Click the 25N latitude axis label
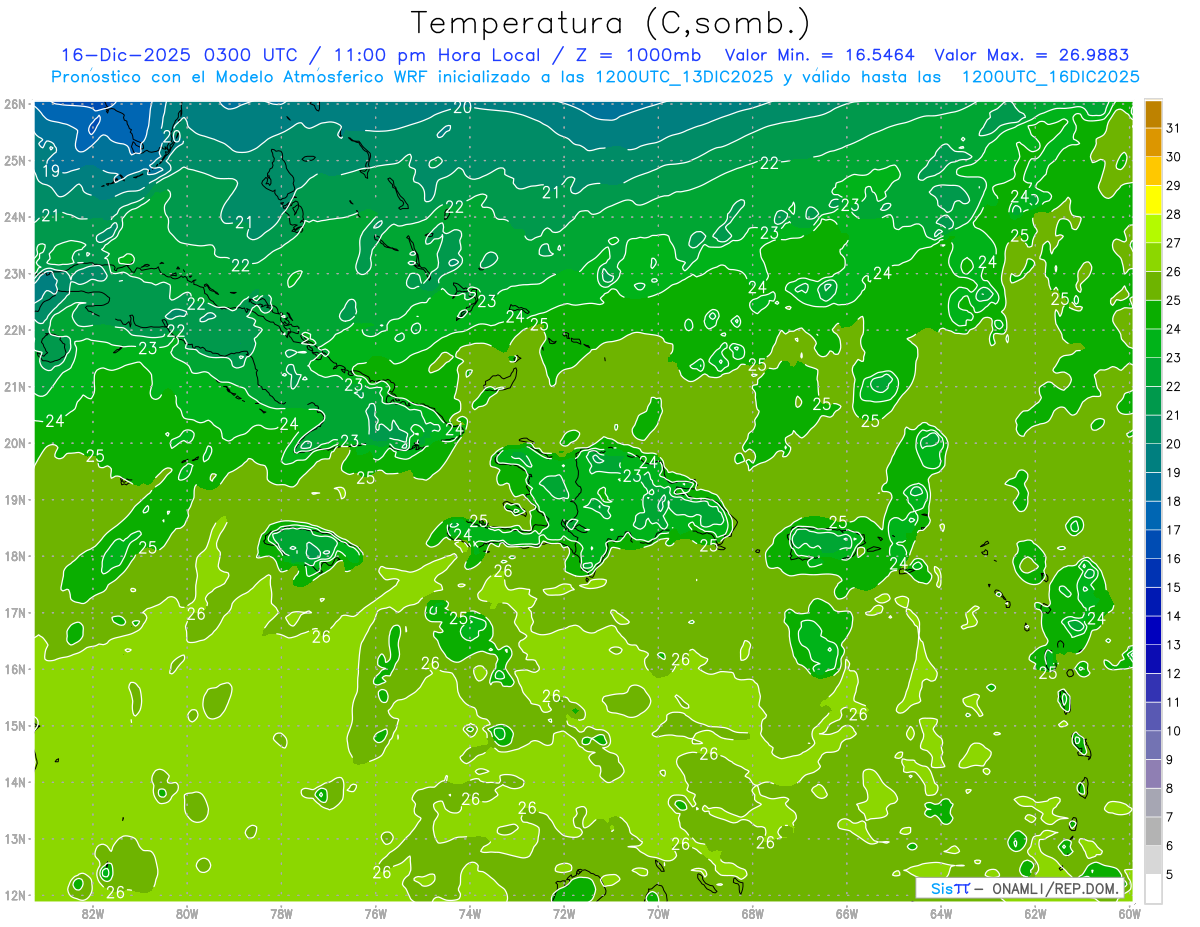Image resolution: width=1200 pixels, height=927 pixels. click(15, 160)
